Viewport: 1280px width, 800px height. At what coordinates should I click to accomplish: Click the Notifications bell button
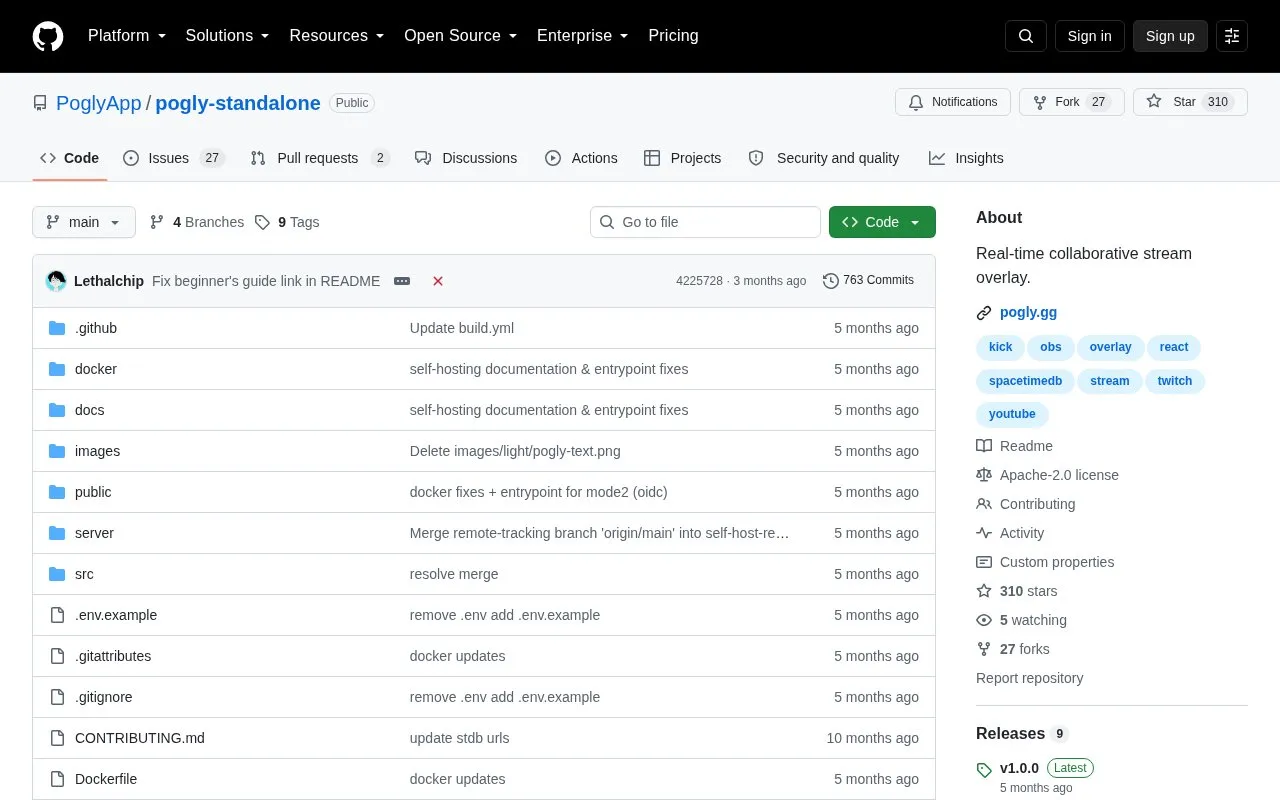tap(953, 102)
